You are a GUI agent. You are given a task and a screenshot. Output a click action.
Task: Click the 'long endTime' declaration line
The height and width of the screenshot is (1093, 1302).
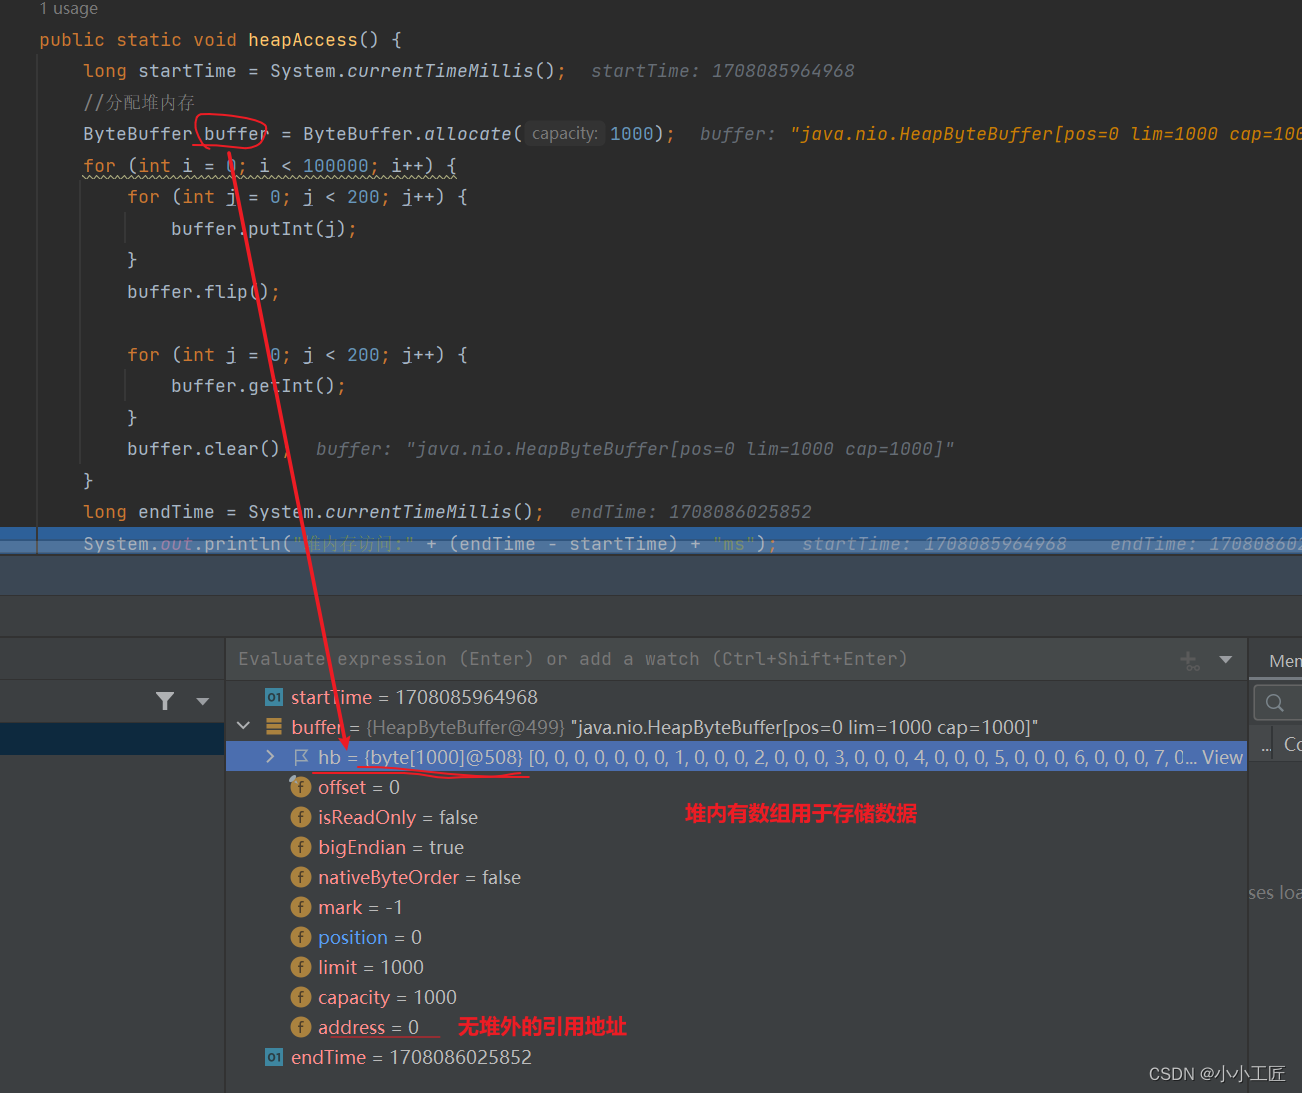coord(313,512)
